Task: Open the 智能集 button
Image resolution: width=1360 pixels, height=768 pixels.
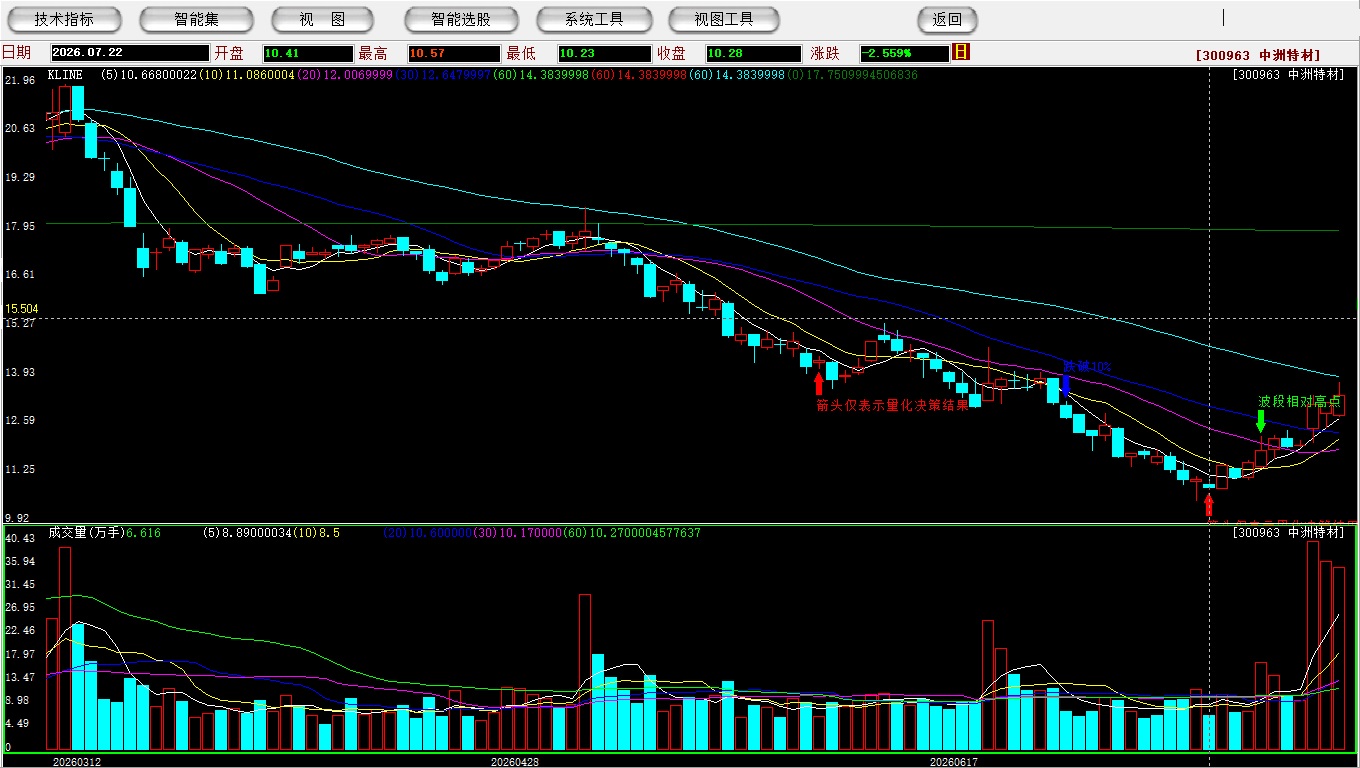Action: point(196,19)
